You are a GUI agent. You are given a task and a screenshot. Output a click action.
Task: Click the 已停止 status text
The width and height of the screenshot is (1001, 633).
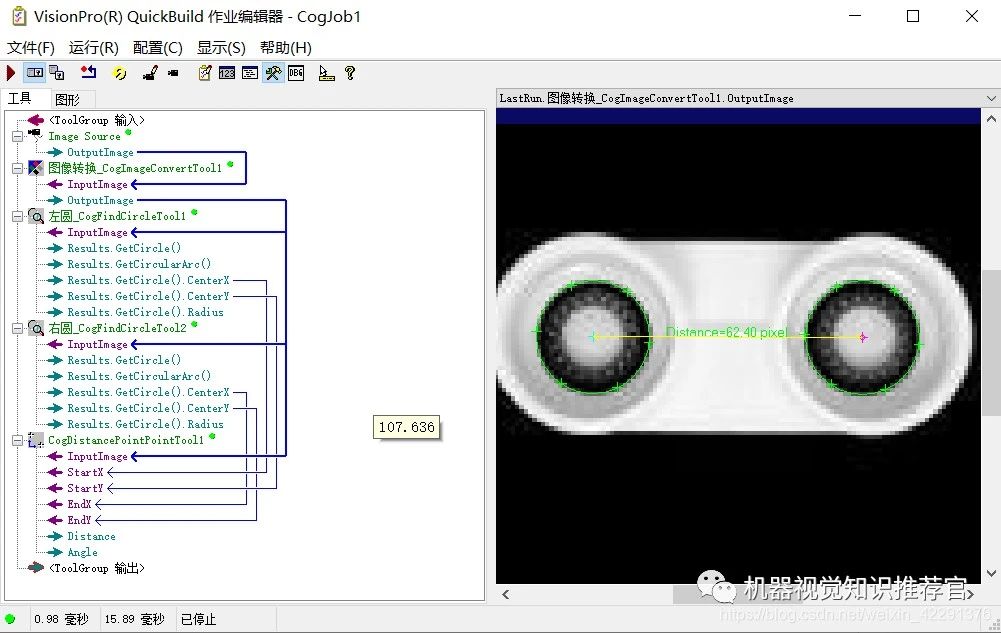[x=199, y=619]
